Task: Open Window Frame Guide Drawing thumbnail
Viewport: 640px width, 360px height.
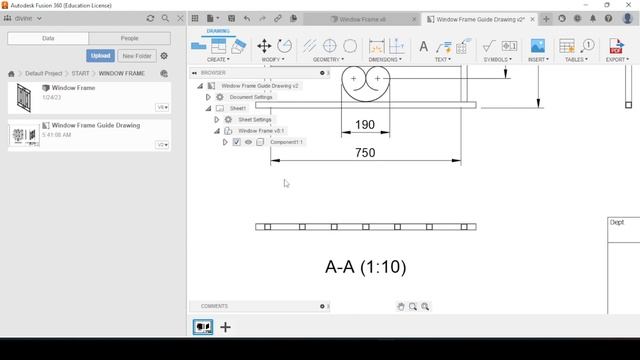Action: tap(24, 136)
